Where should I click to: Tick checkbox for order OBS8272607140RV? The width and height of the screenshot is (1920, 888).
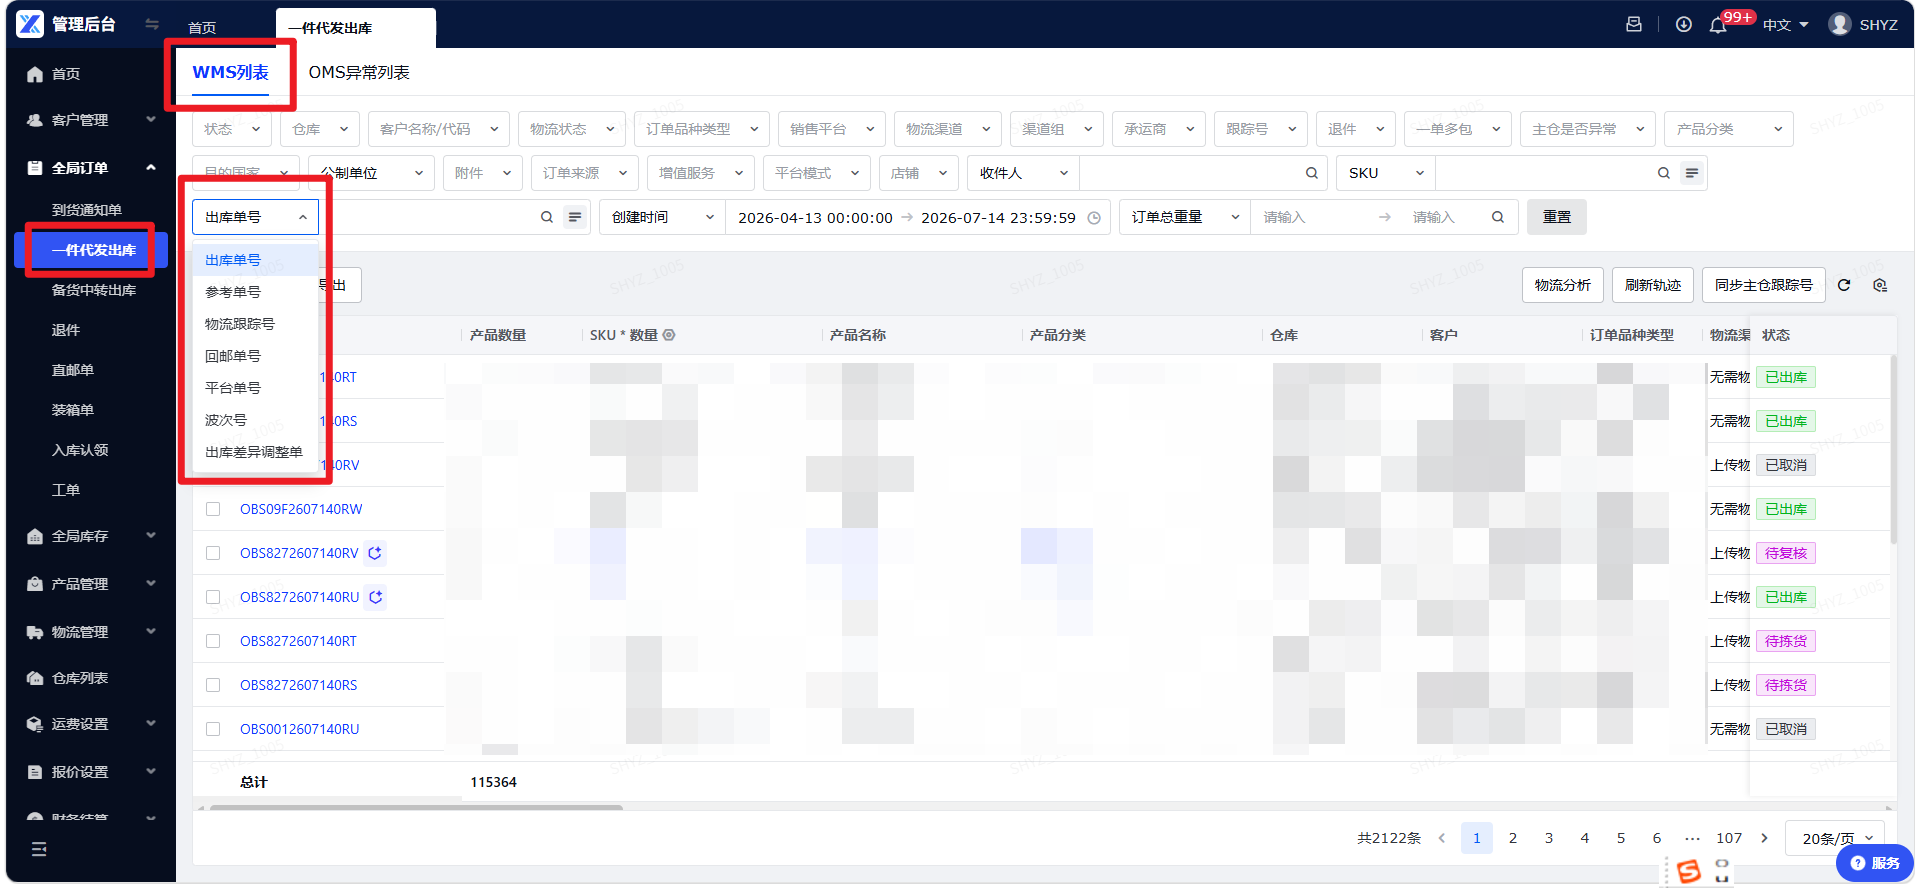pos(213,553)
